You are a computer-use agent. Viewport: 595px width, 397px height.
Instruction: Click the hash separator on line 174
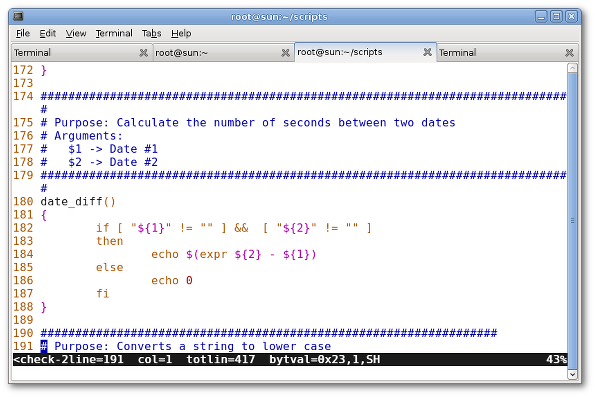303,96
